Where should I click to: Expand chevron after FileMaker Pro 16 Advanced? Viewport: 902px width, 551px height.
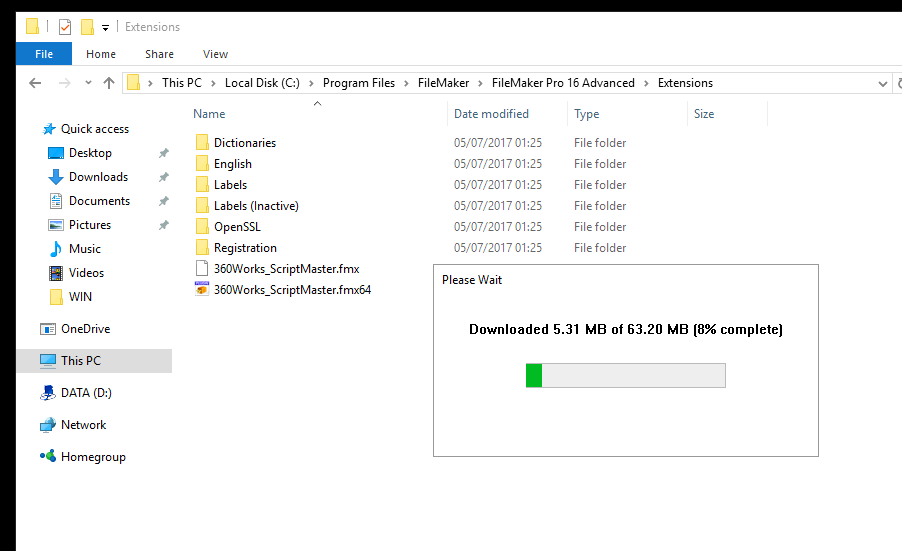pyautogui.click(x=646, y=83)
